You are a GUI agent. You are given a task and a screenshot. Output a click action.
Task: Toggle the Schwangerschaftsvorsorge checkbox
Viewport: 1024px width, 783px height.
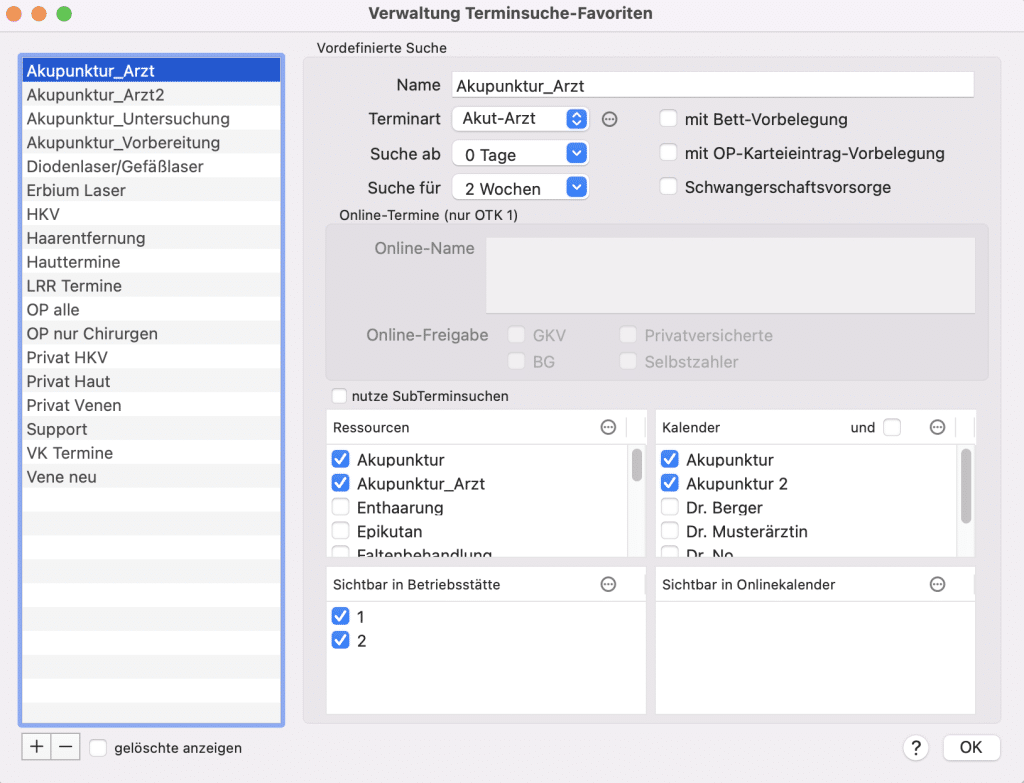668,187
